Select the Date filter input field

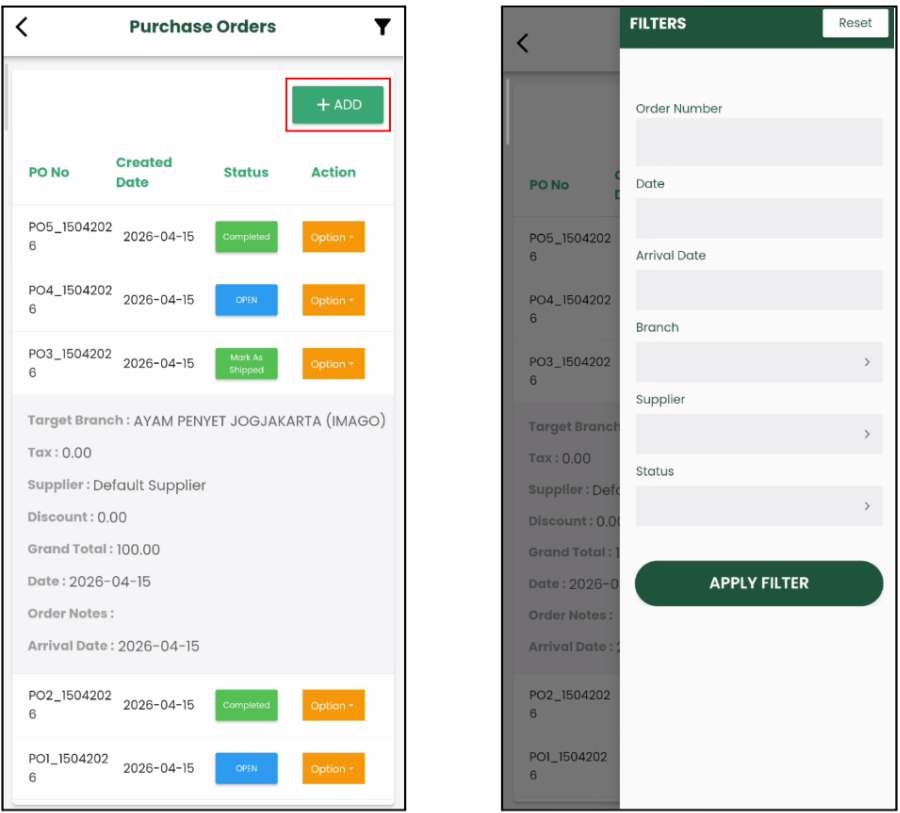(x=759, y=218)
